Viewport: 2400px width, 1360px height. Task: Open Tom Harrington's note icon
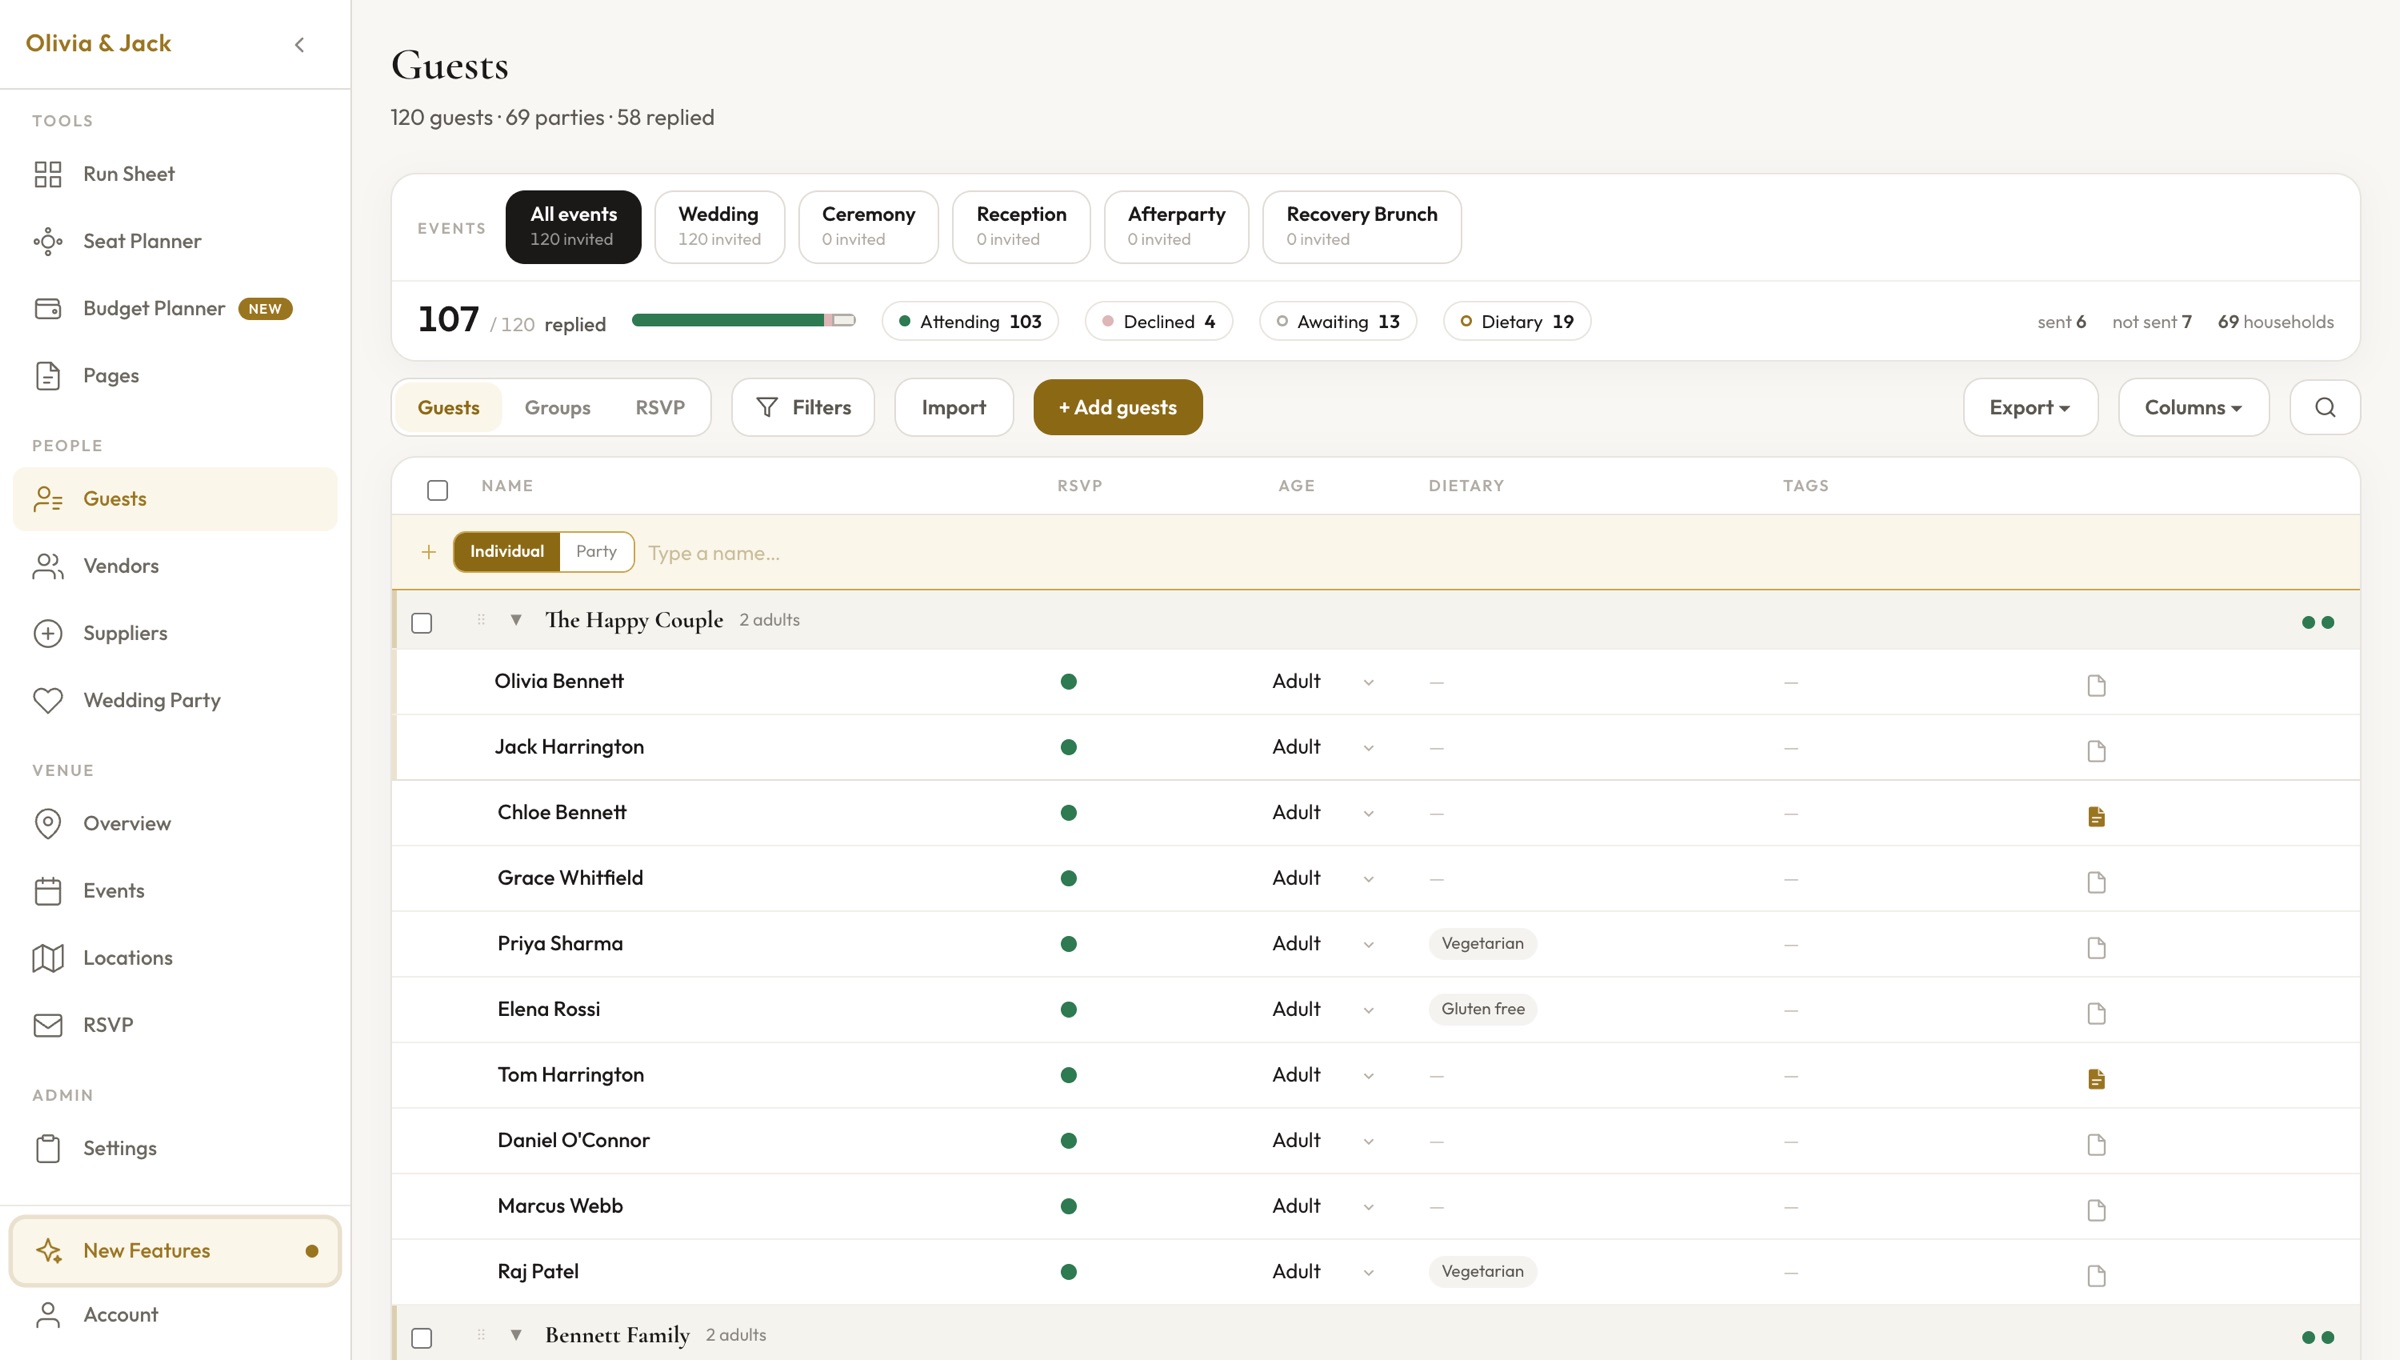(x=2096, y=1078)
